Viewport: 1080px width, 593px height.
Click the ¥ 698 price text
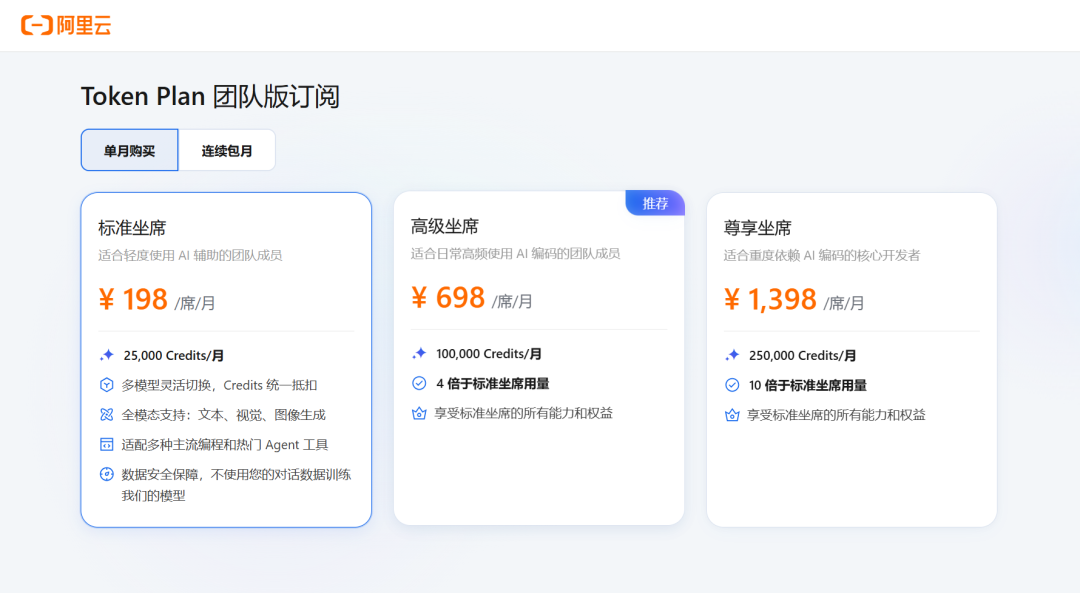pyautogui.click(x=450, y=297)
